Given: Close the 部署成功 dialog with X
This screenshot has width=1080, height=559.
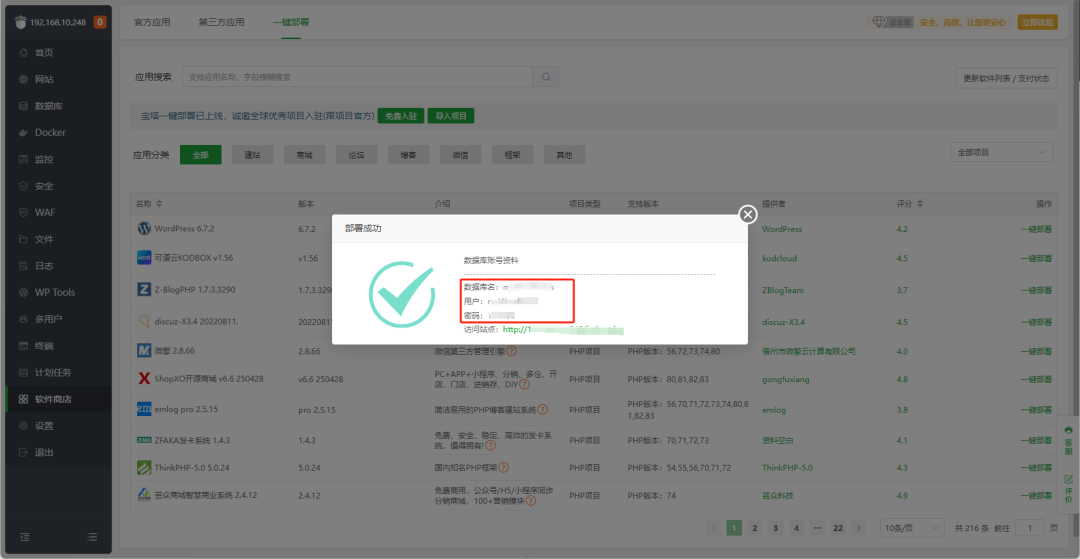Looking at the screenshot, I should coord(748,215).
